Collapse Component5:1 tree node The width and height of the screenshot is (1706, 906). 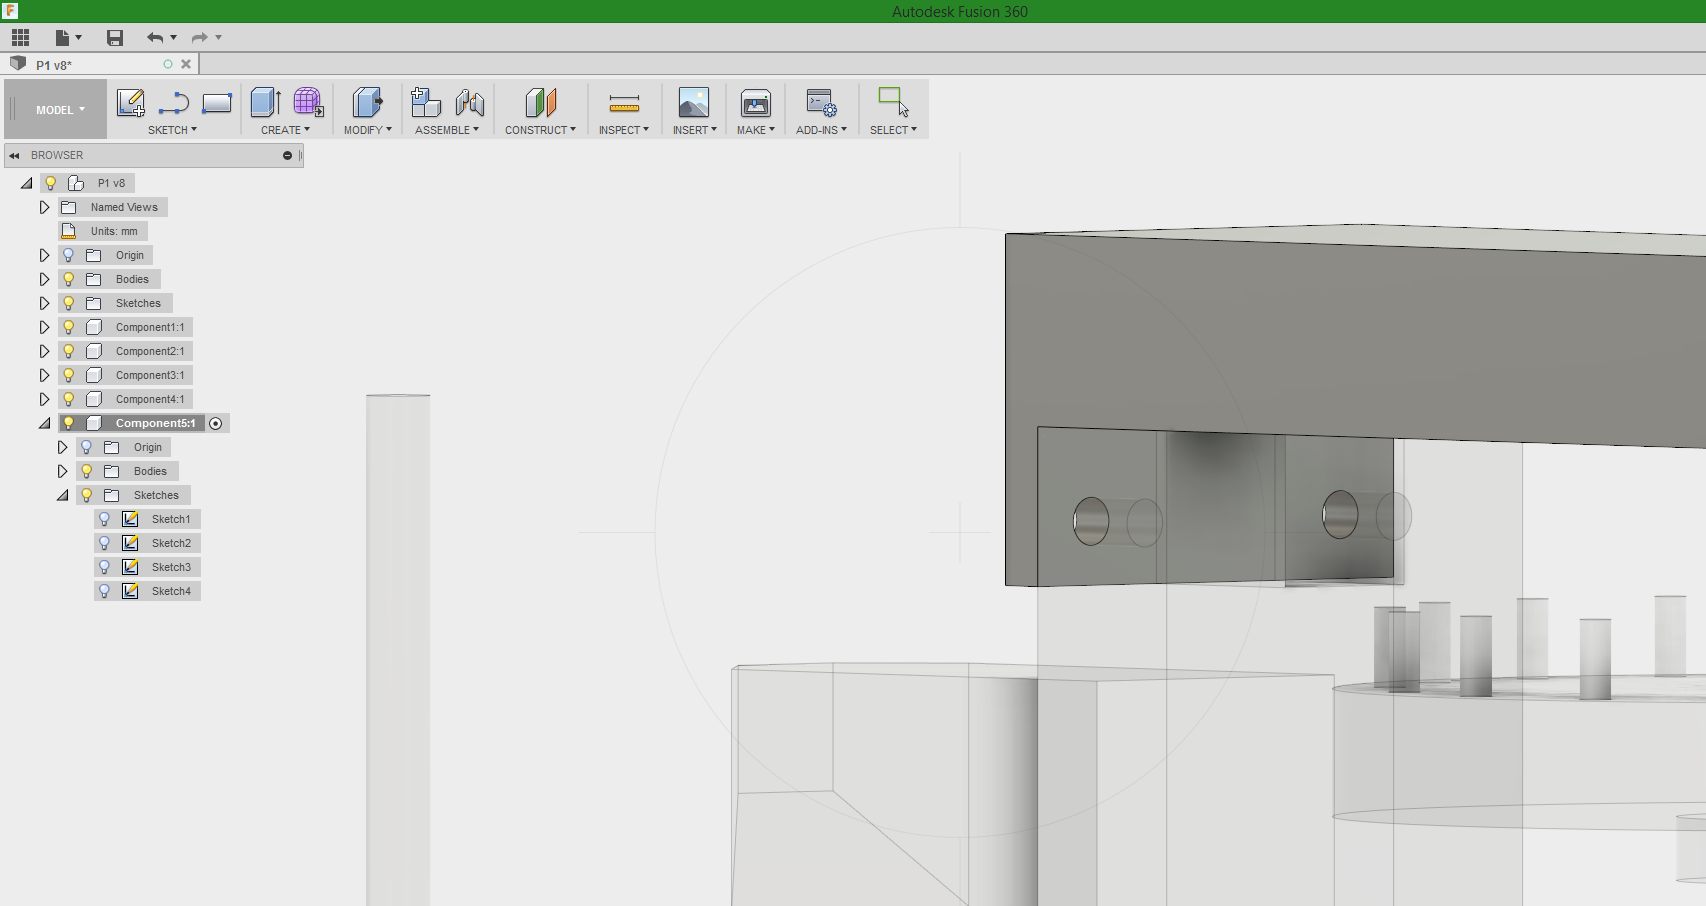pyautogui.click(x=45, y=424)
